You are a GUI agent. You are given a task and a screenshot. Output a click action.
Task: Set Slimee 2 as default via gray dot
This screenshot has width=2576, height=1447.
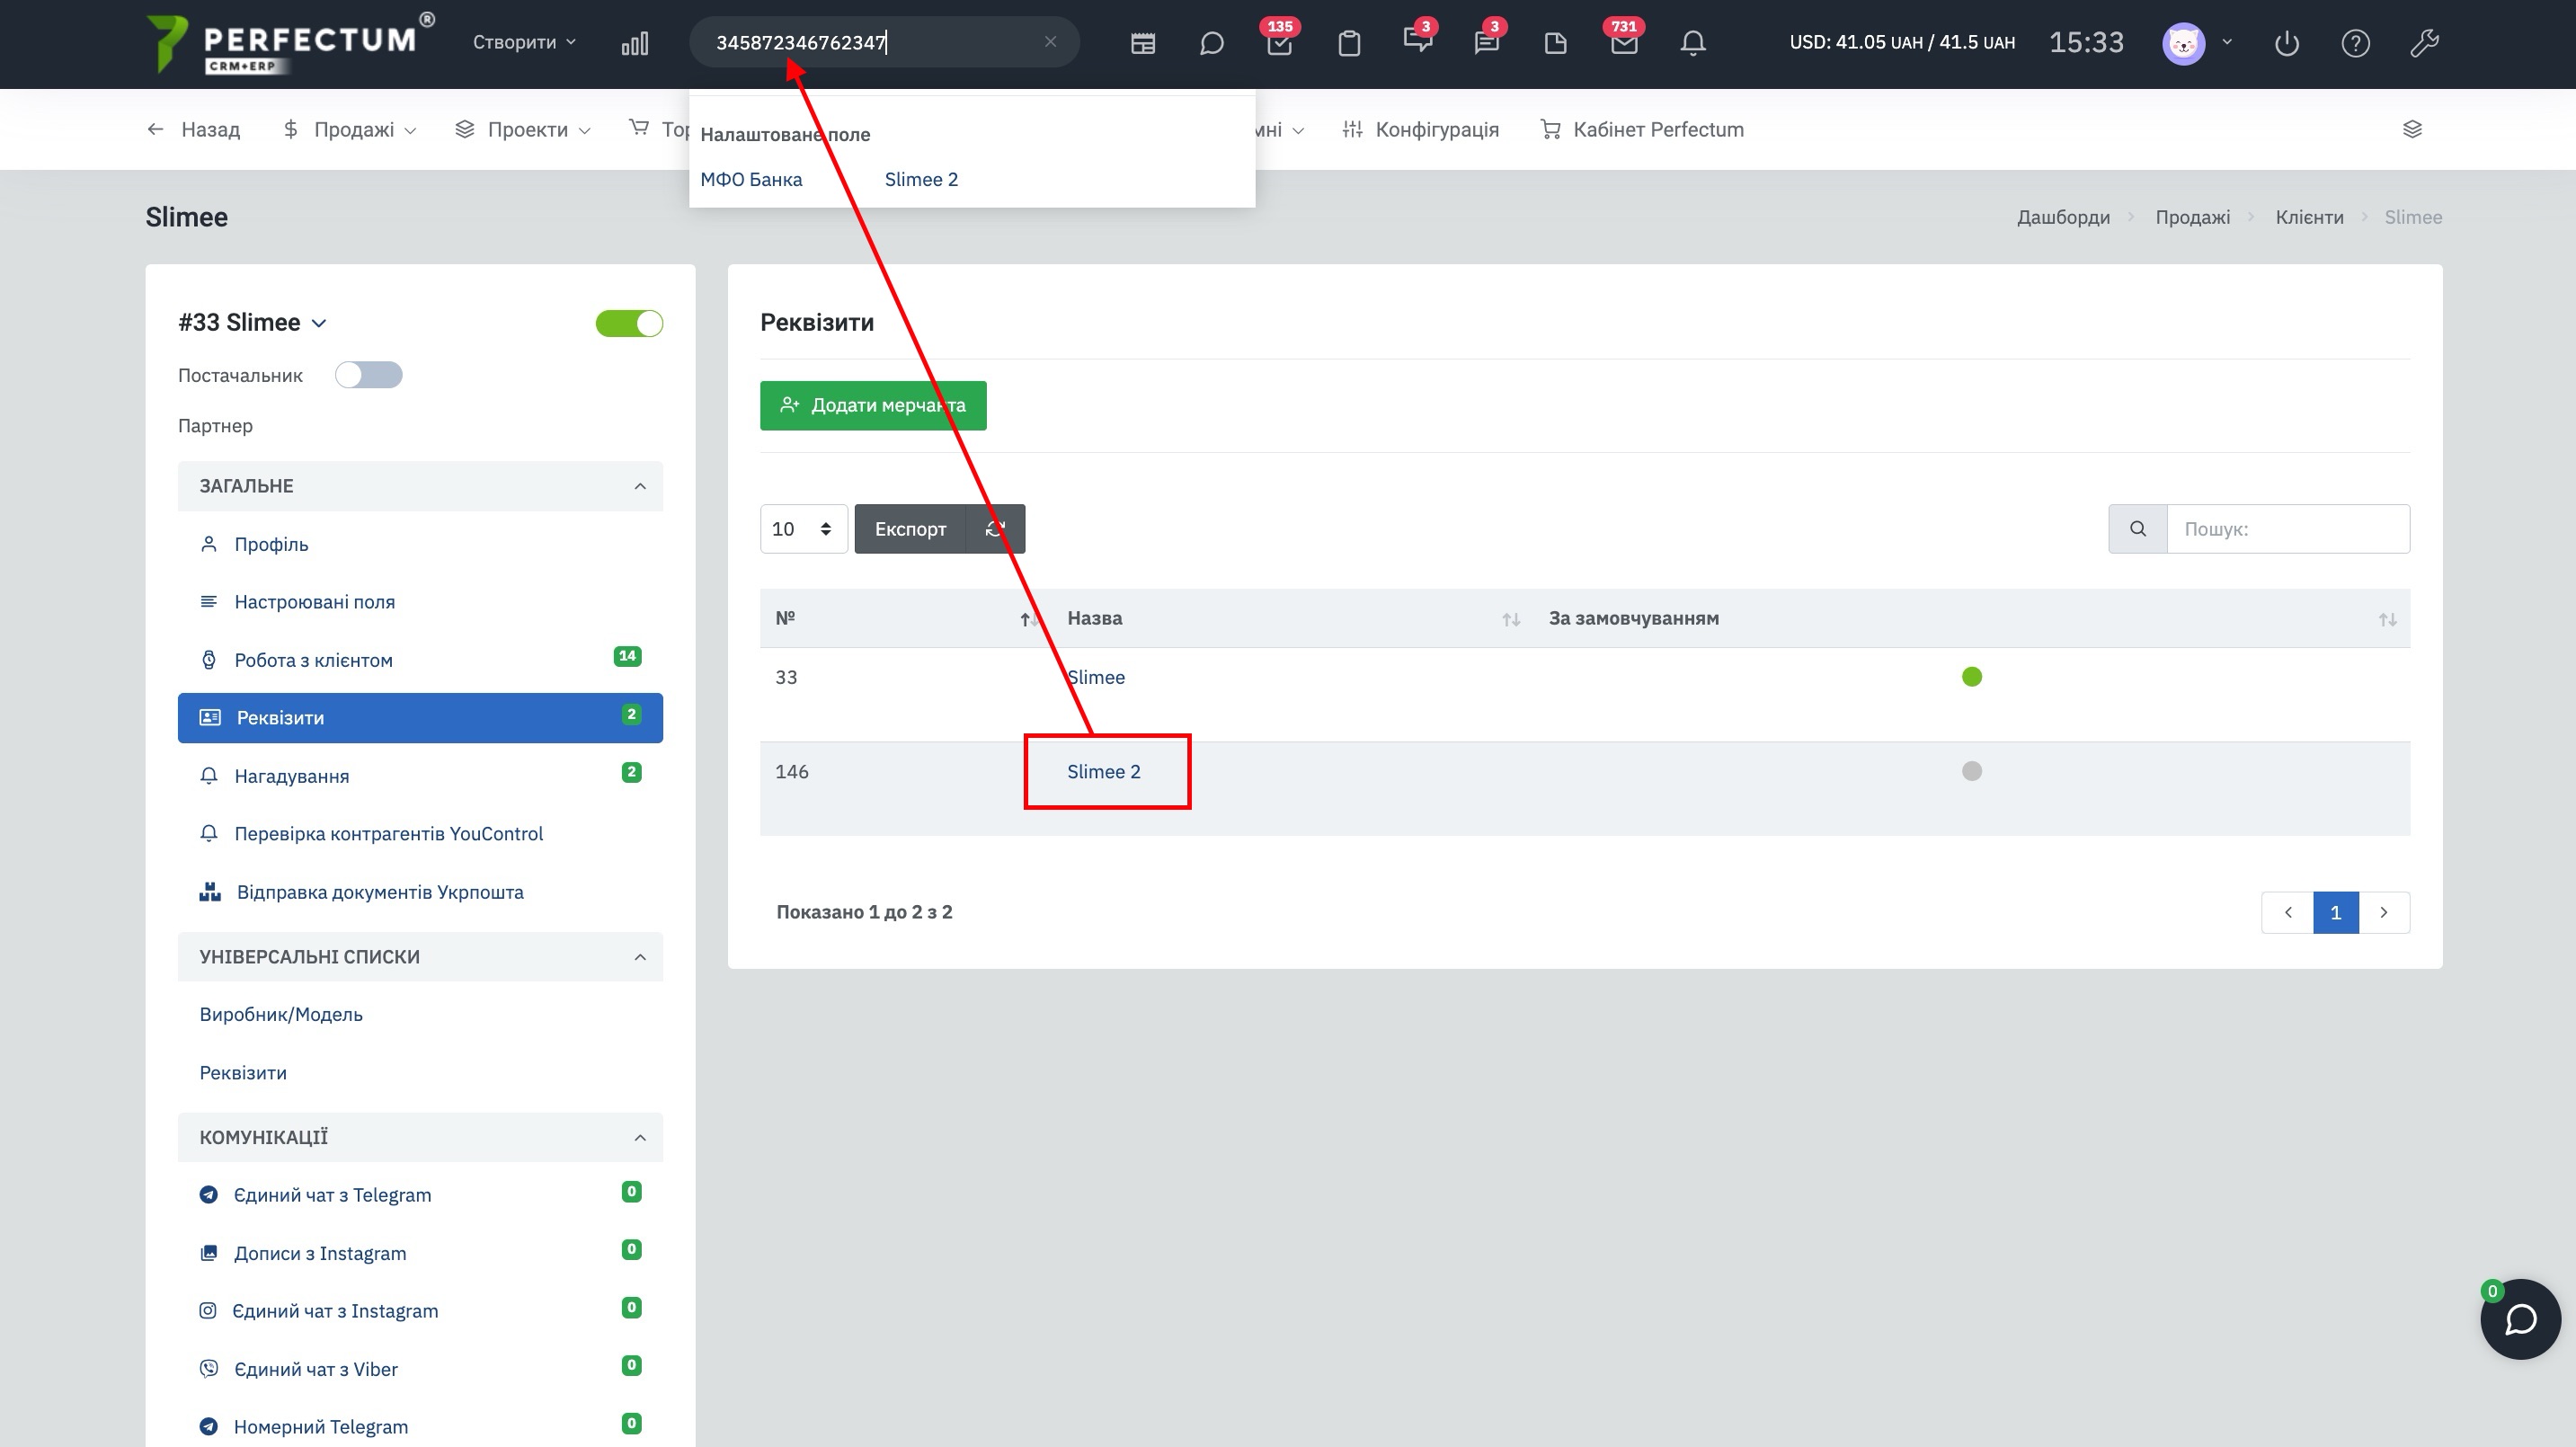coord(1971,771)
